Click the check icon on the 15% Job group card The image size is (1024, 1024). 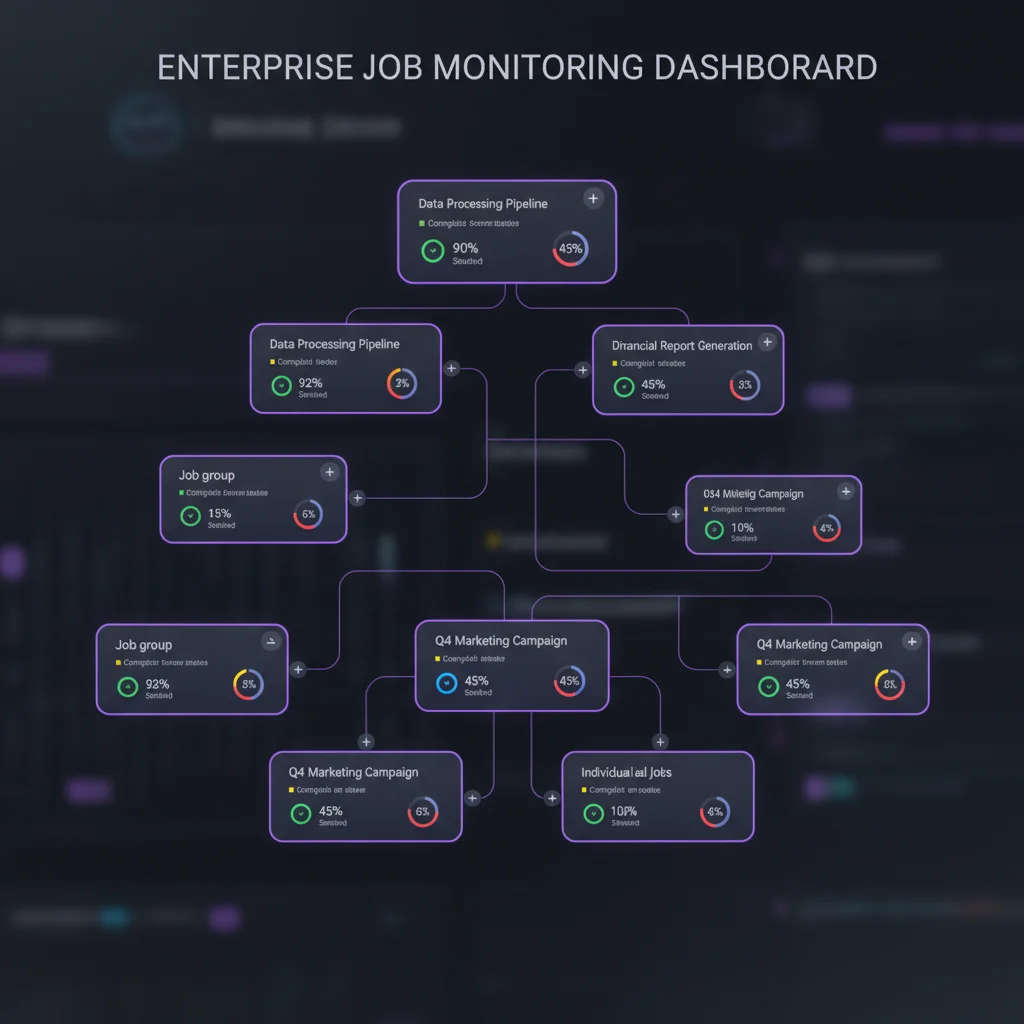pyautogui.click(x=191, y=516)
